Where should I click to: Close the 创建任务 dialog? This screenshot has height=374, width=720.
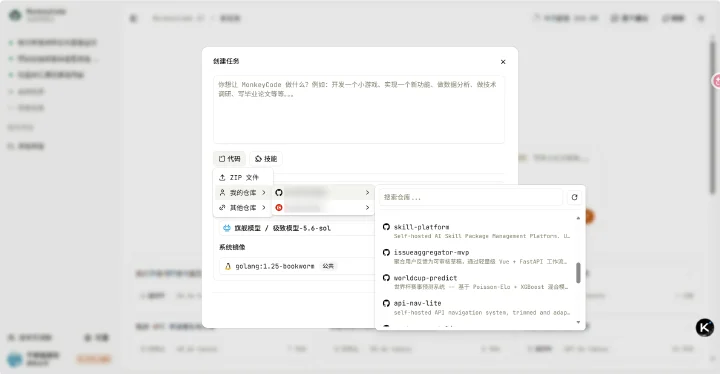[503, 62]
